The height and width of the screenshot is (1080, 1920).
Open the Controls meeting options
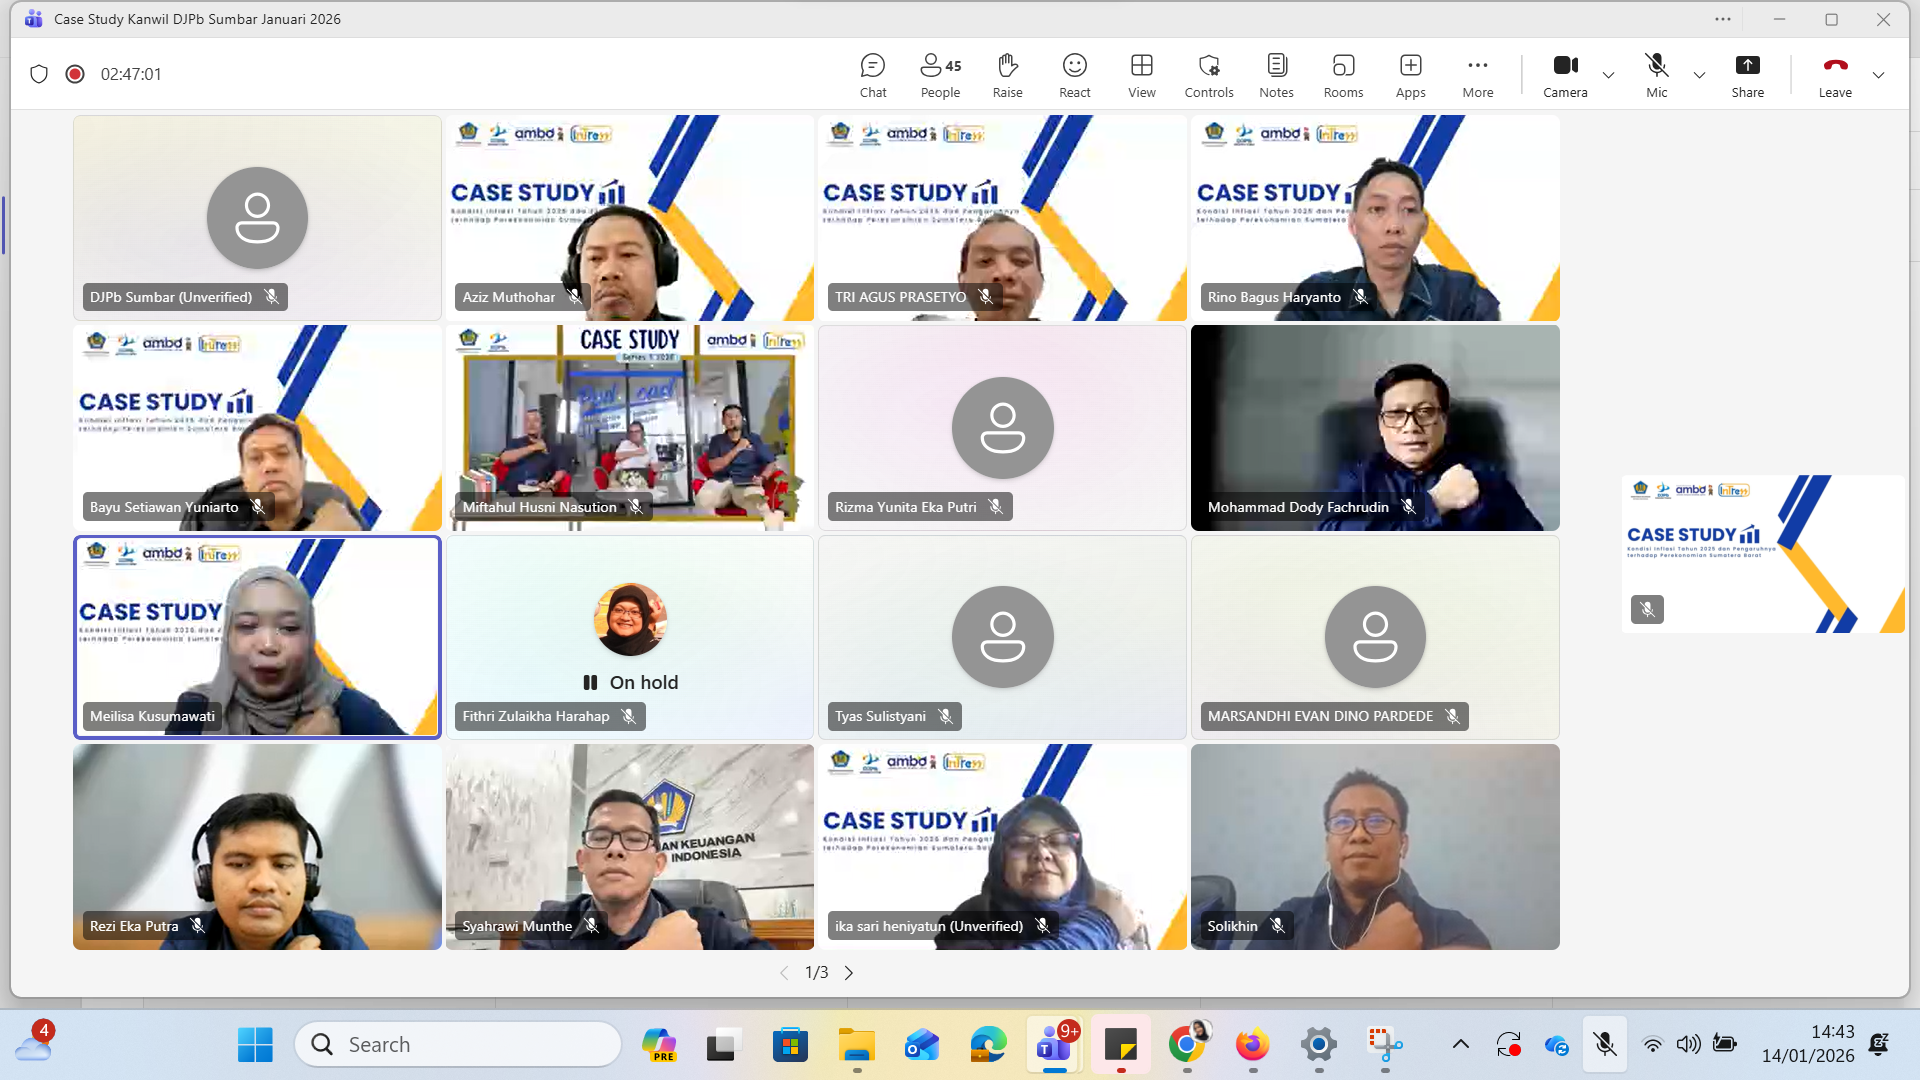click(x=1208, y=75)
